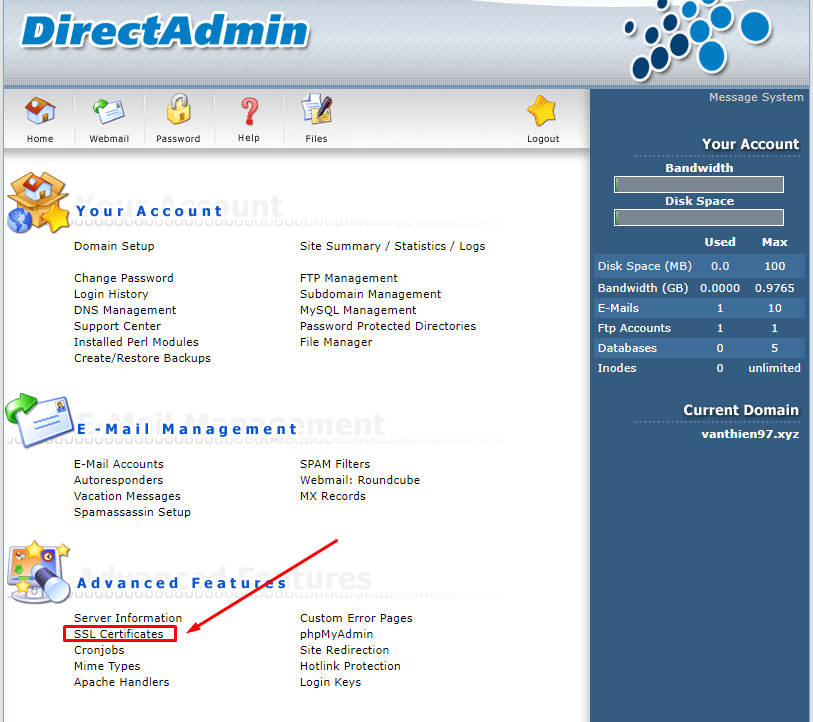Click the Files toolbar icon

coord(316,112)
